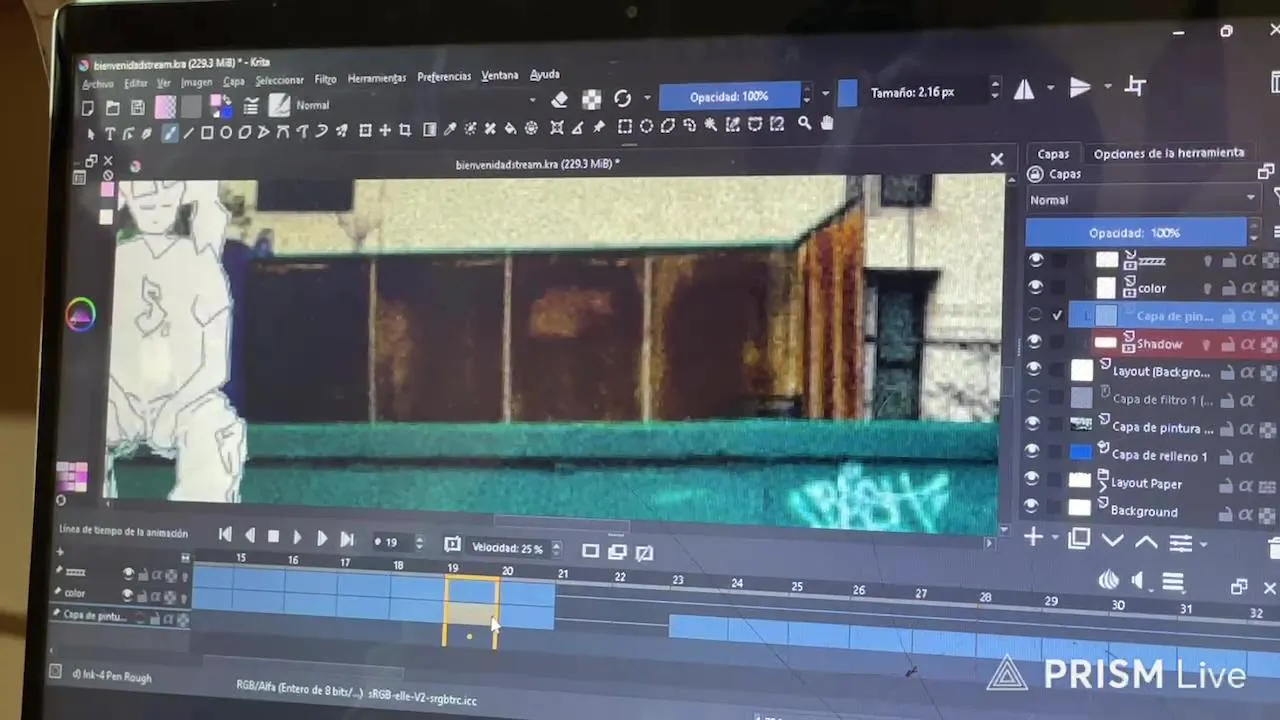Open brush preset chooser thumbnail
Viewport: 1280px width, 720px height.
tap(279, 105)
